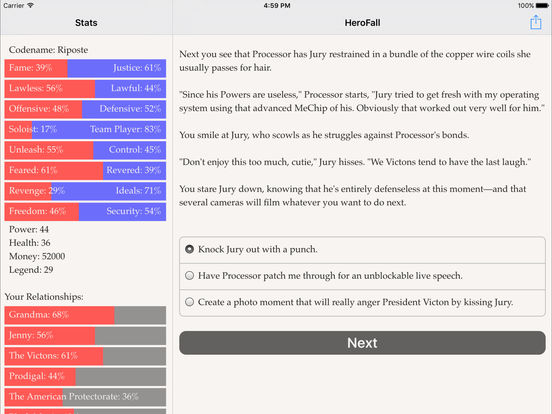Click the Prodigal relationship bar

click(x=85, y=376)
